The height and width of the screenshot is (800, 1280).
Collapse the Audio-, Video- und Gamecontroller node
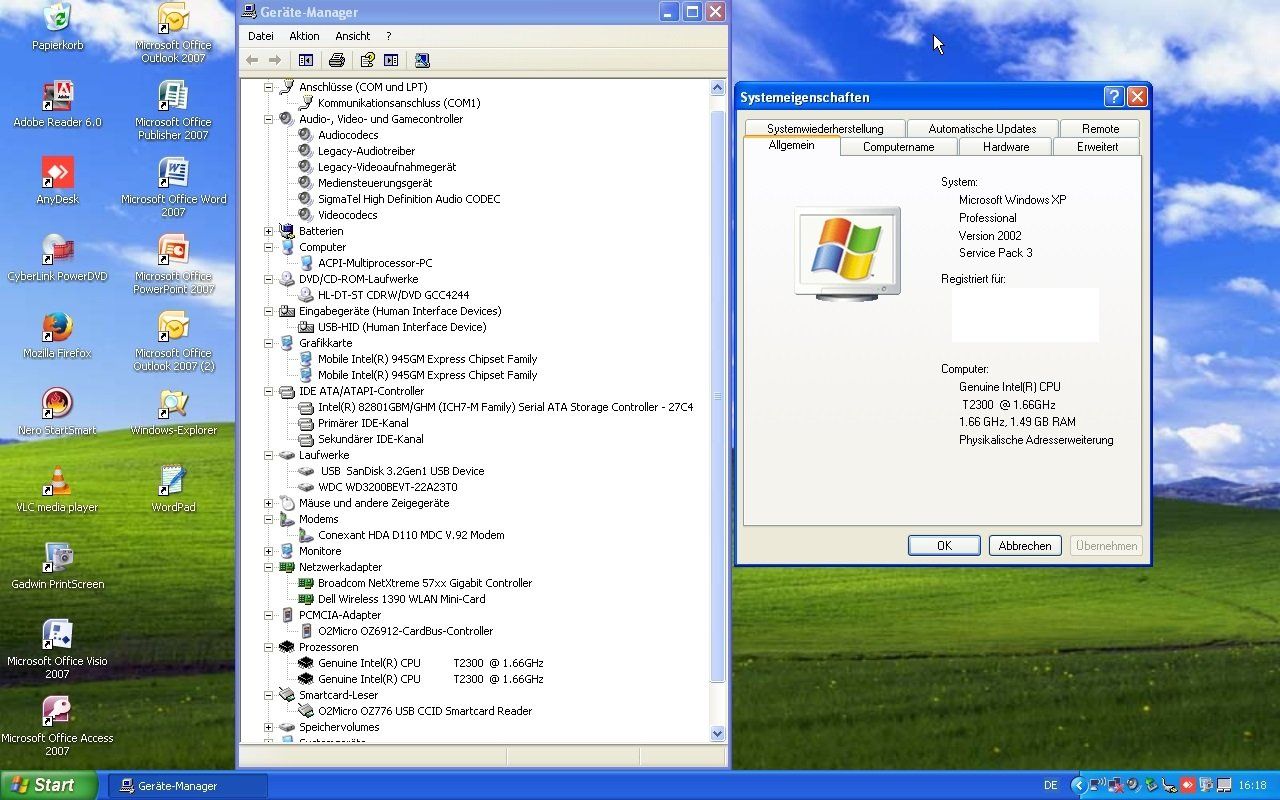[x=268, y=119]
